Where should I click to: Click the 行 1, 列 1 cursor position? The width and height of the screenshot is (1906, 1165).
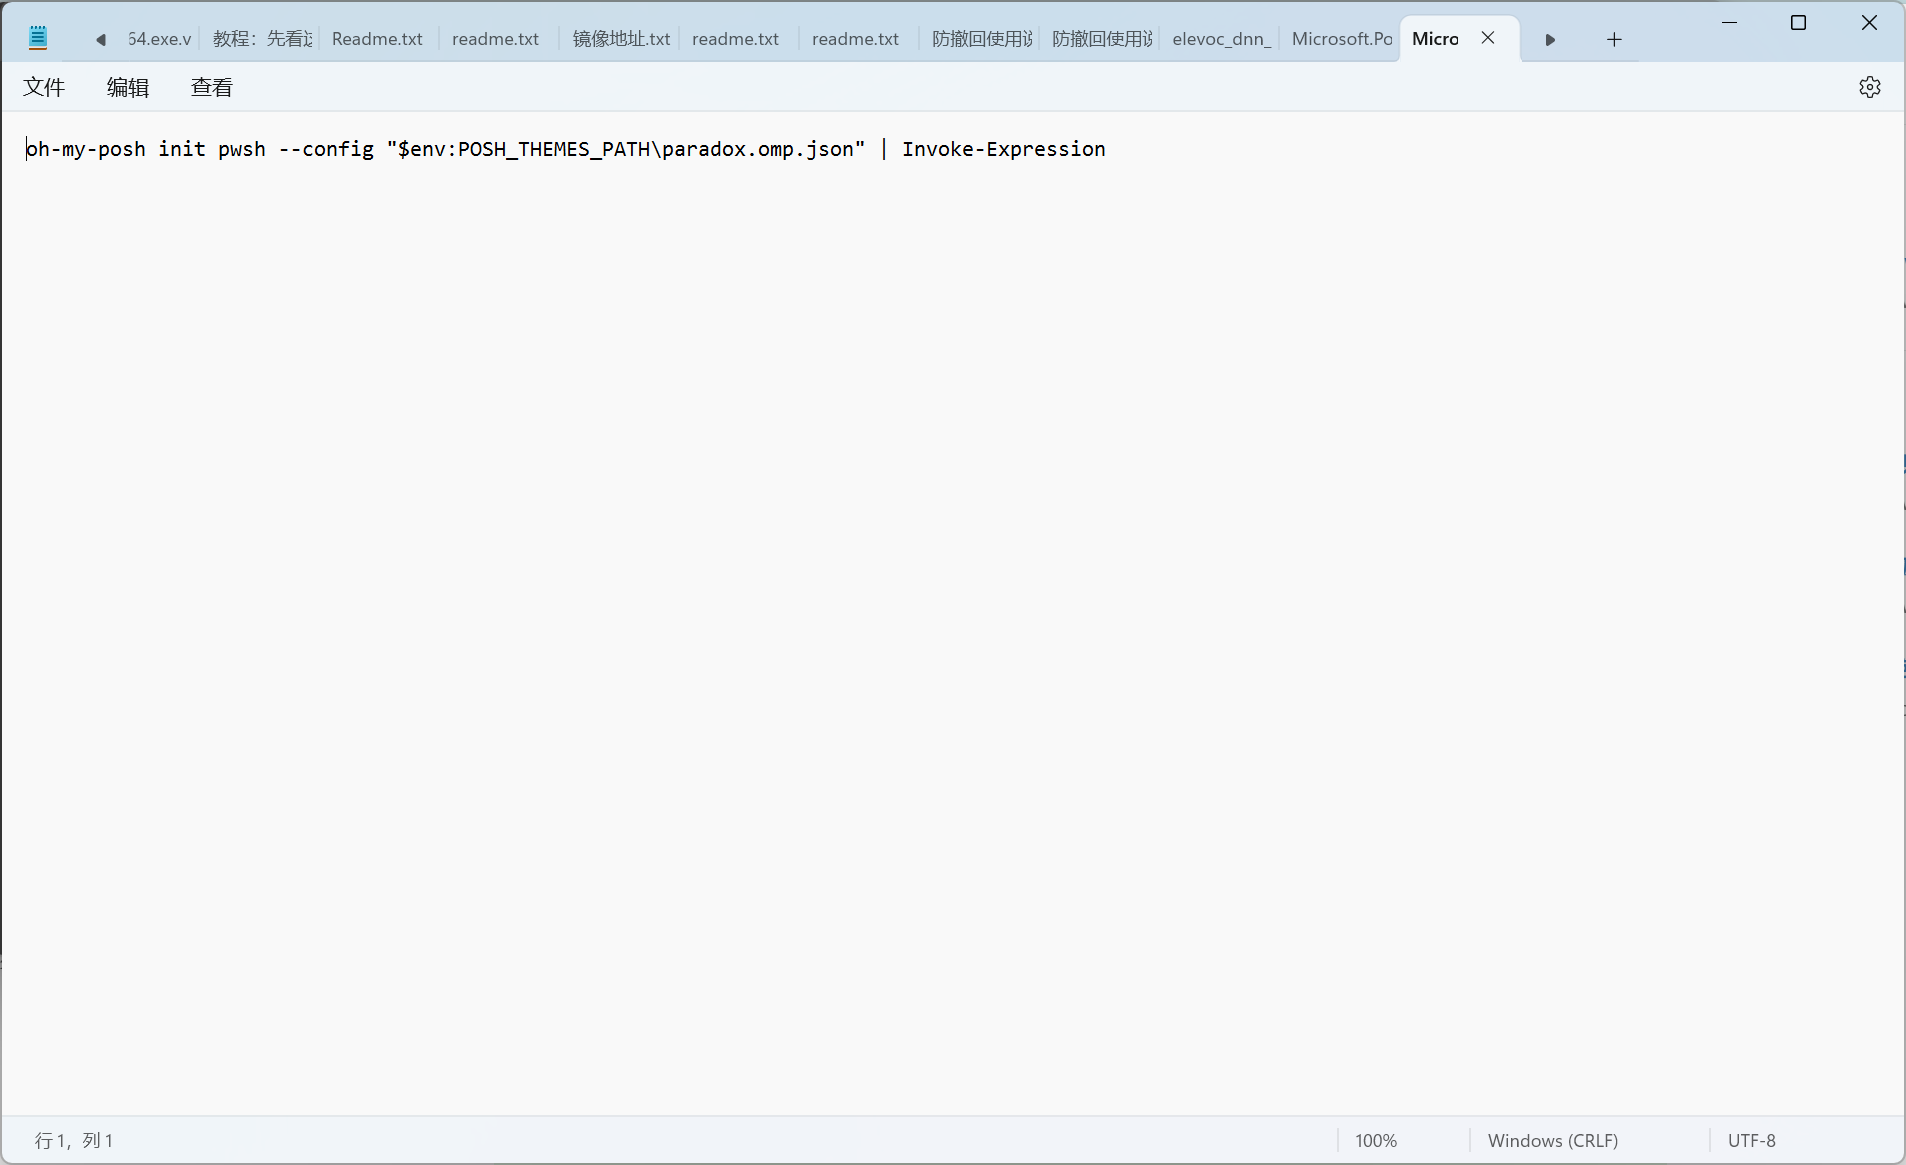[x=74, y=1140]
